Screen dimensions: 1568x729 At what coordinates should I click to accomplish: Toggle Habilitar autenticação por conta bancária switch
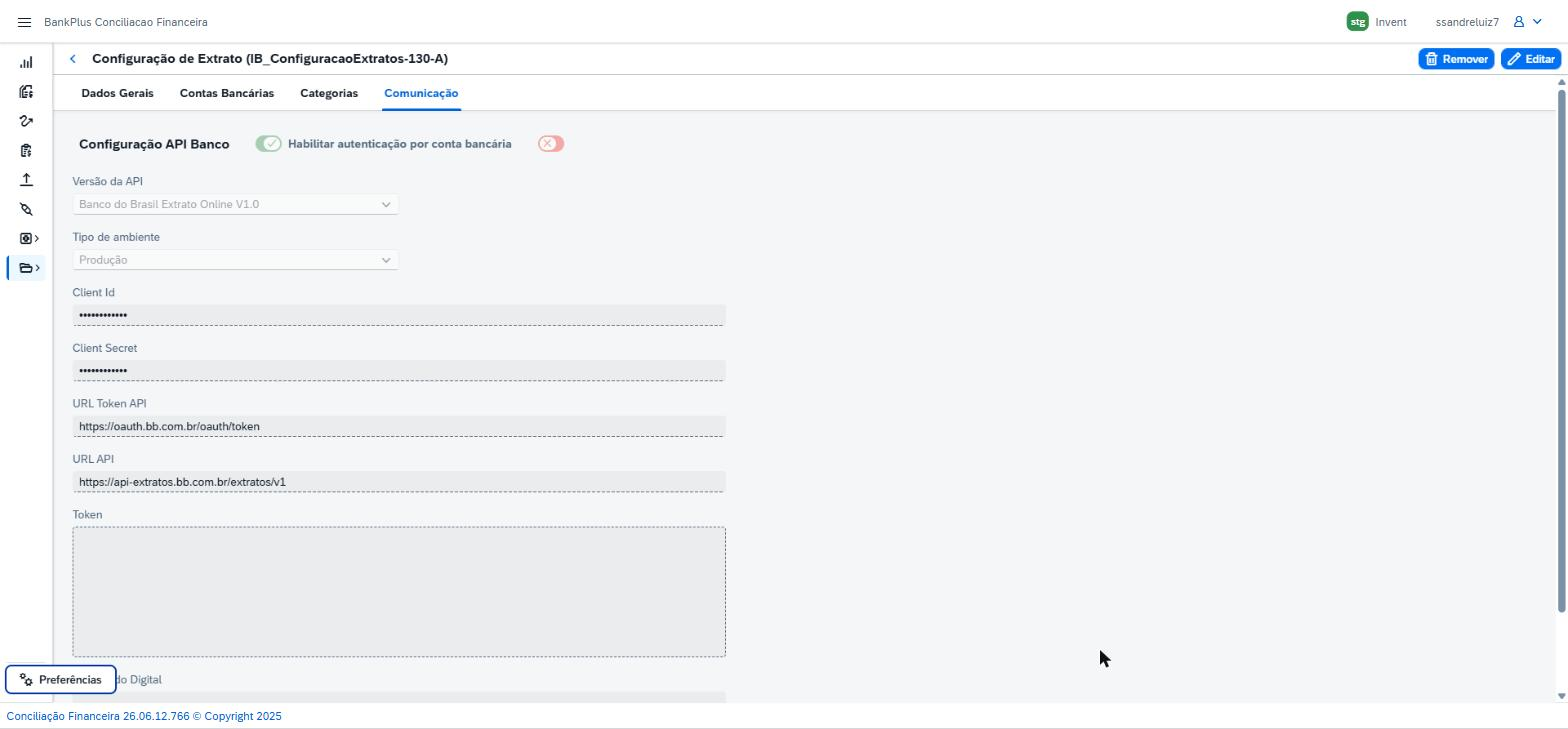[551, 144]
